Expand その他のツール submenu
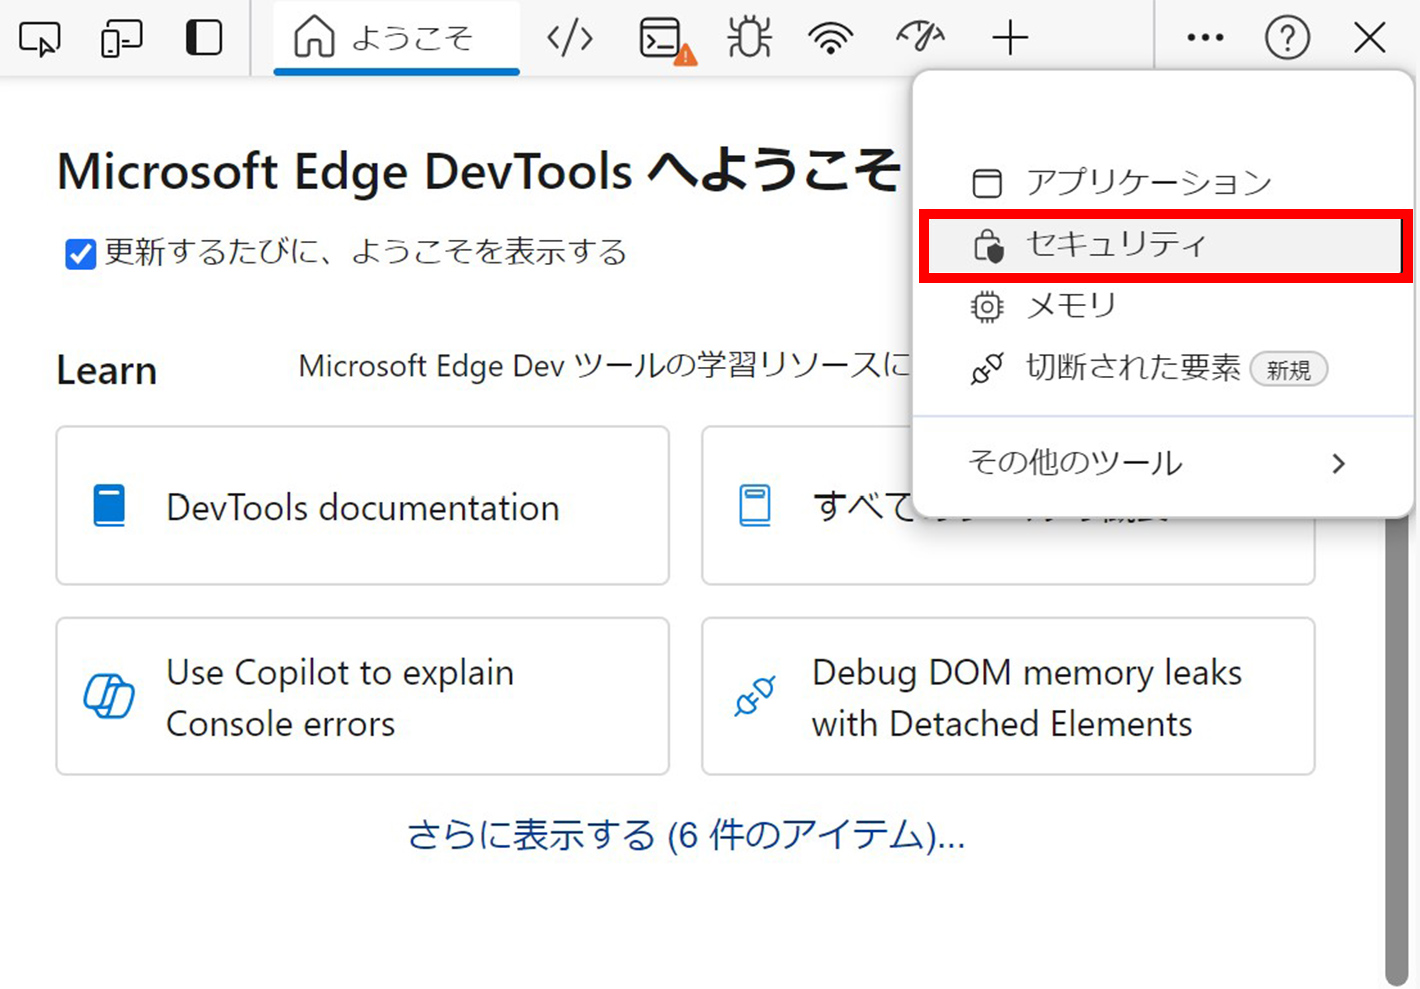1420x989 pixels. point(1164,463)
